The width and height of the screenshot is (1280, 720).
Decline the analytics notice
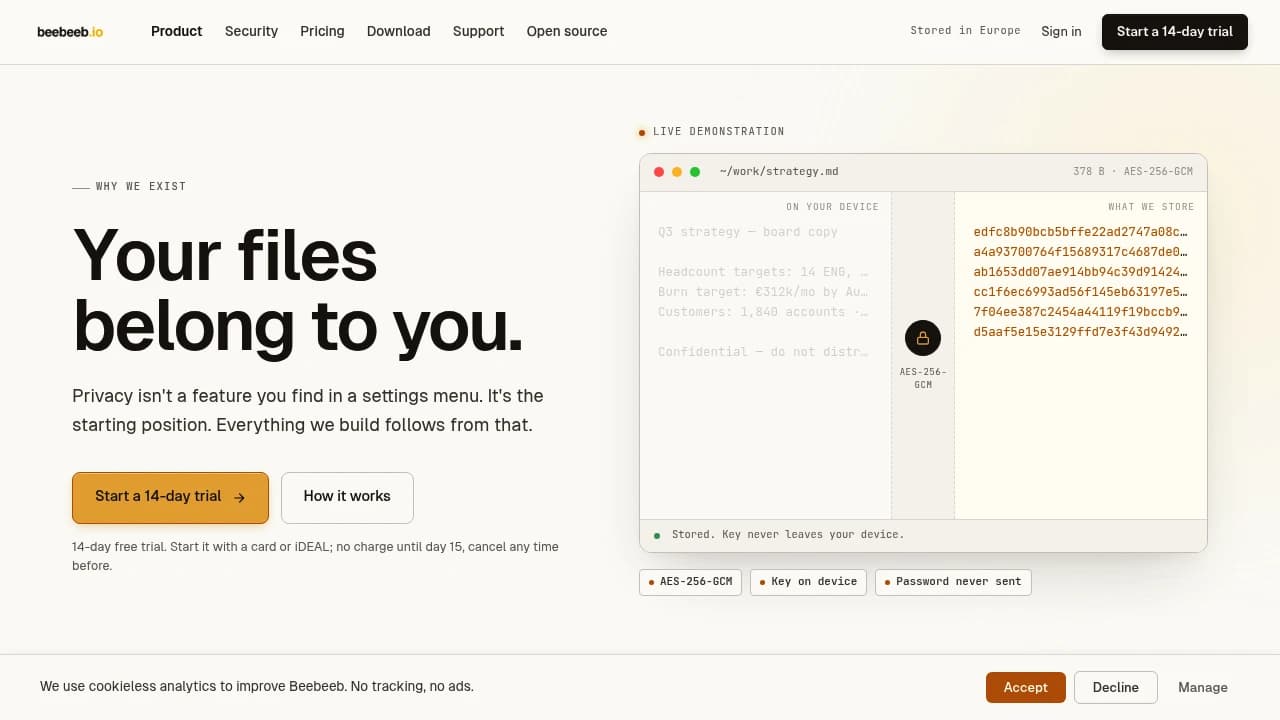point(1116,687)
